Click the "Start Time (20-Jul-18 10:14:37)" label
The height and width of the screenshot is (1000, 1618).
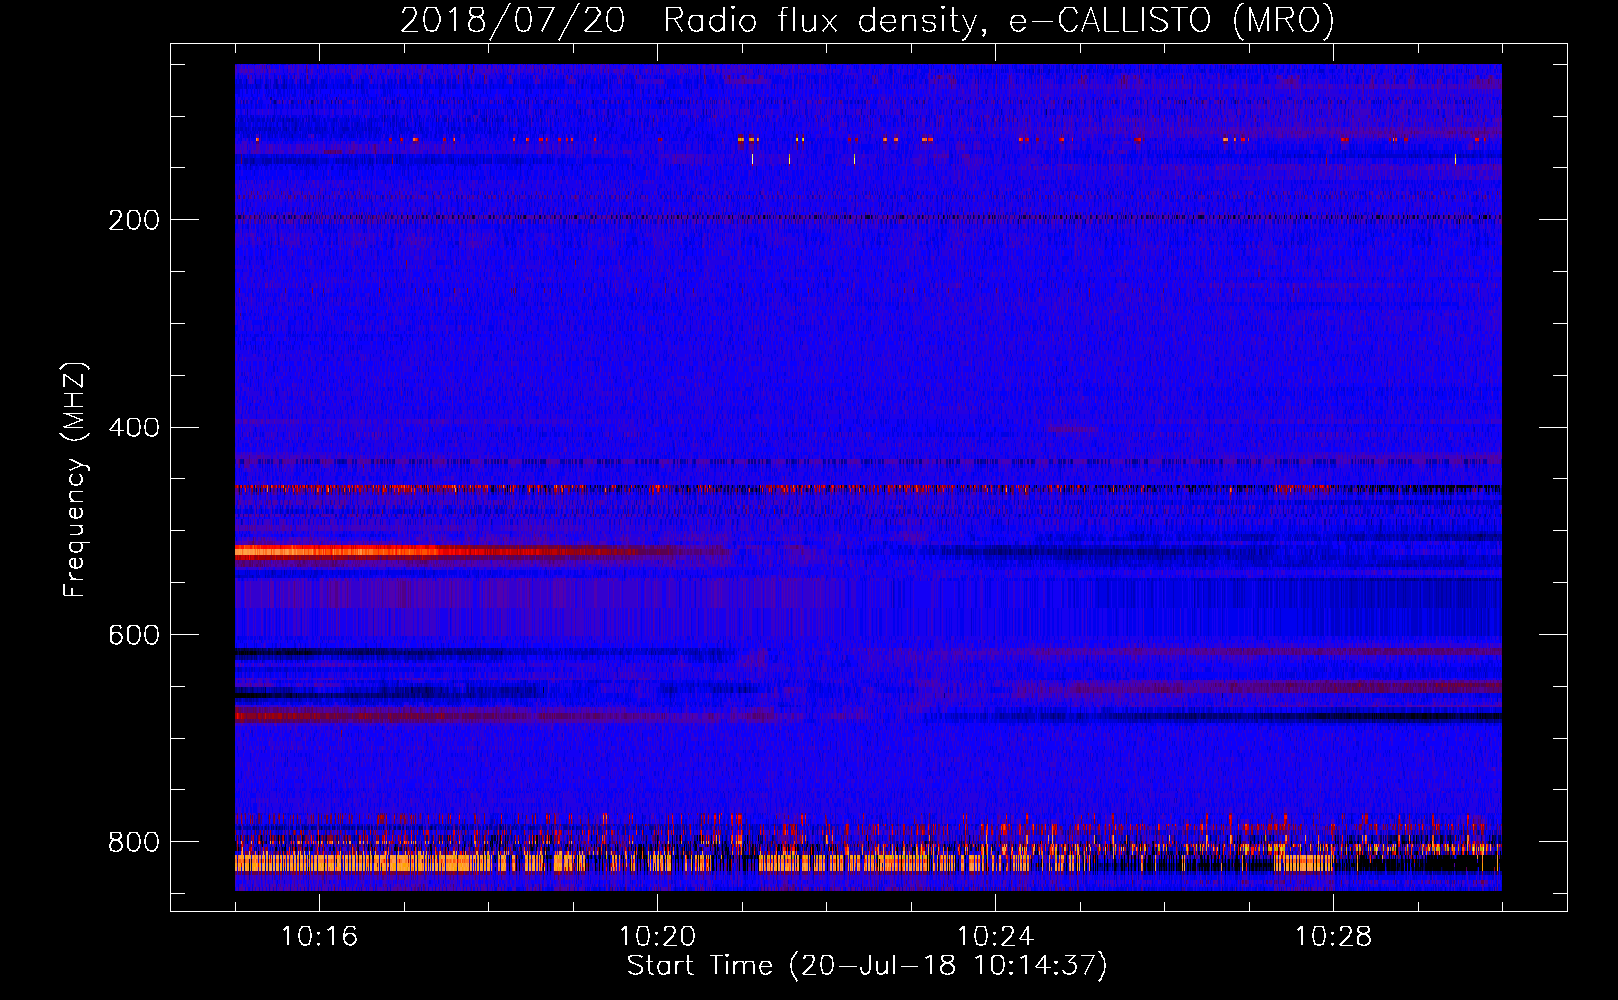coord(867,966)
